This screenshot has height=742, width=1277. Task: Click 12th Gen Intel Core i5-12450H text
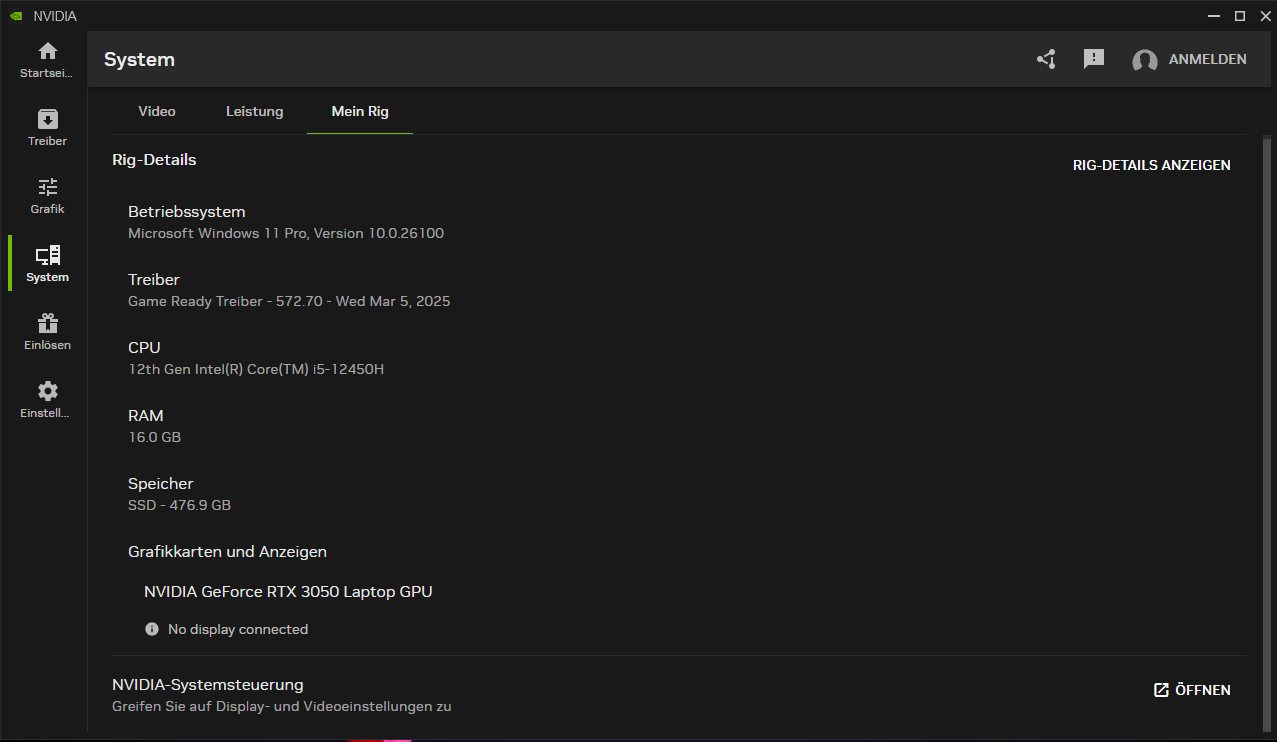[256, 369]
